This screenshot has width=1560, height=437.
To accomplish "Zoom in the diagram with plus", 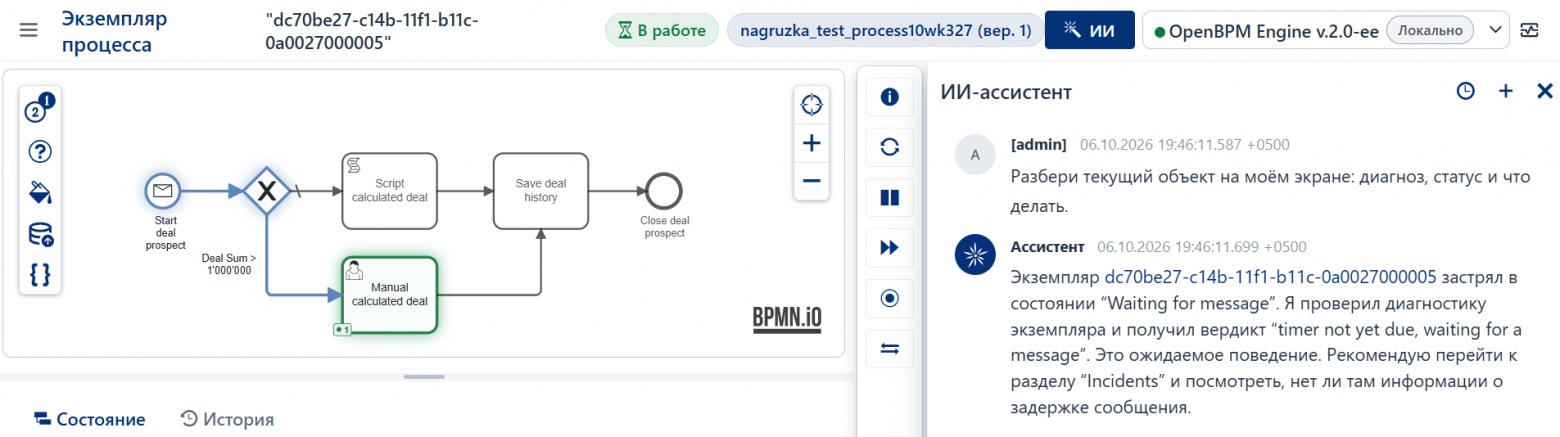I will click(812, 143).
